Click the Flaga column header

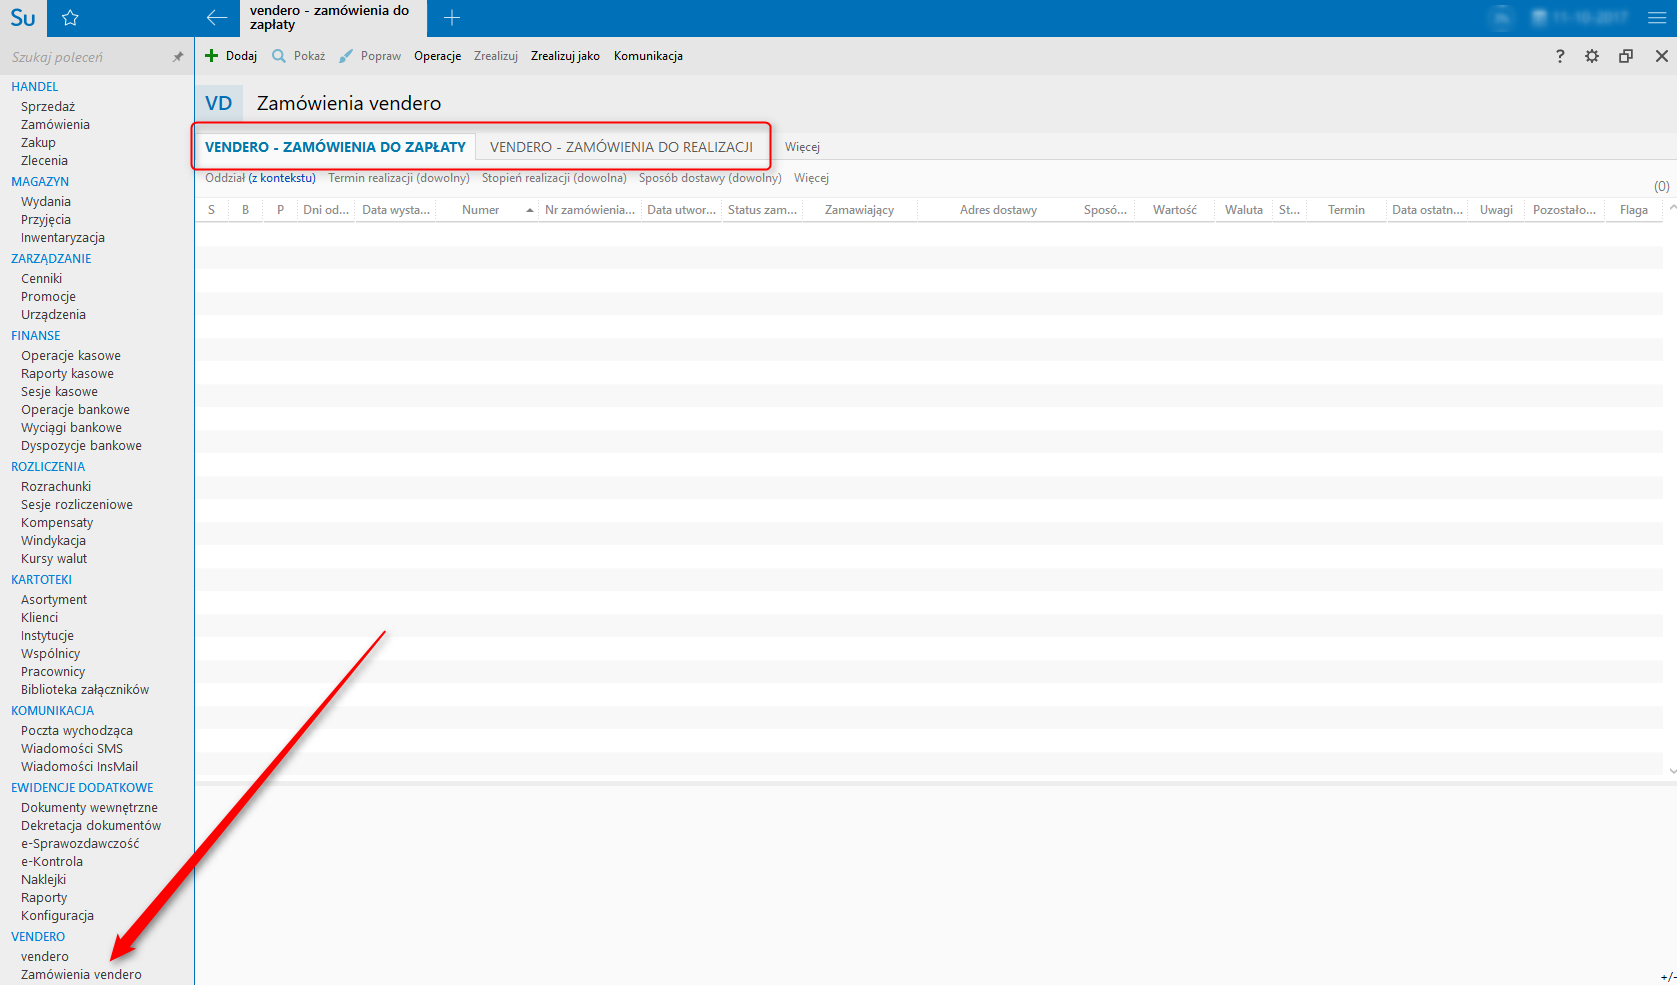pyautogui.click(x=1633, y=210)
